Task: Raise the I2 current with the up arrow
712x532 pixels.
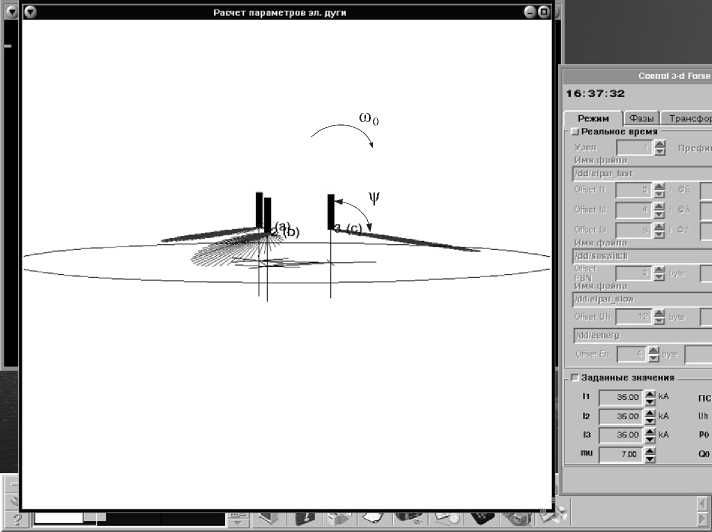Action: [x=650, y=413]
